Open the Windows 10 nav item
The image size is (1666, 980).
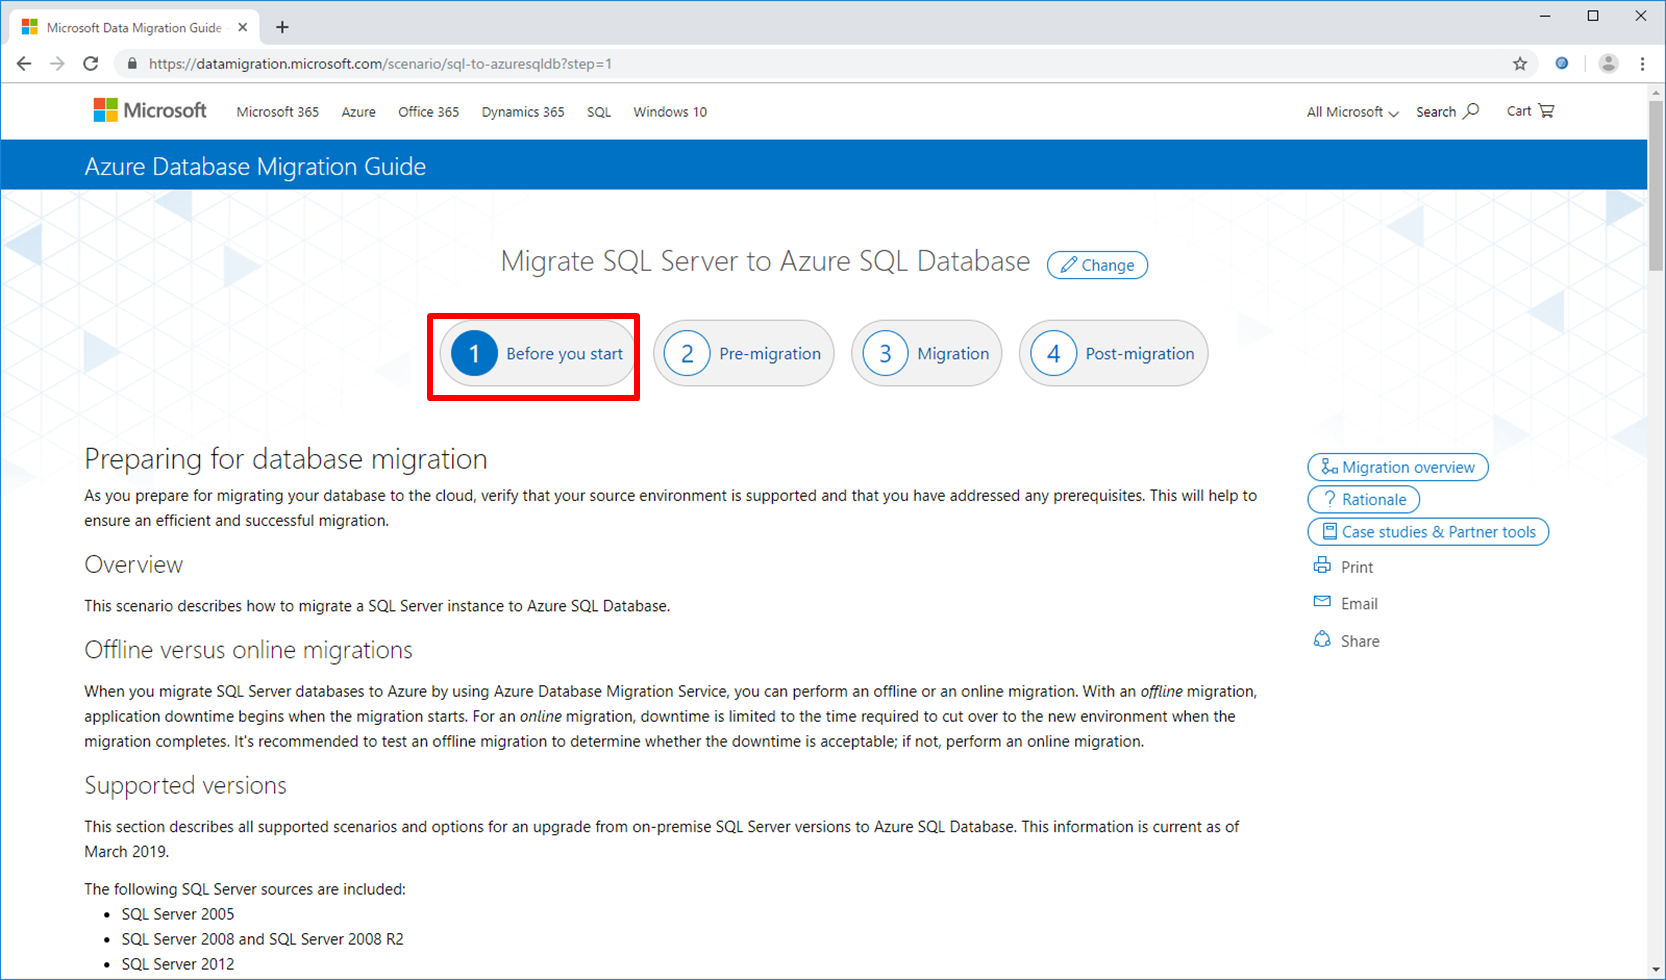pyautogui.click(x=670, y=112)
